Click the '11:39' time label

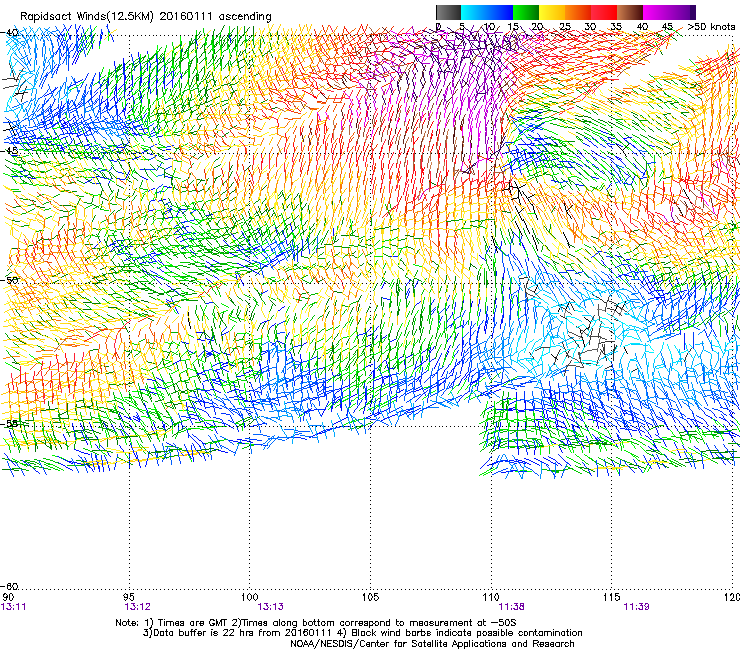pos(636,607)
